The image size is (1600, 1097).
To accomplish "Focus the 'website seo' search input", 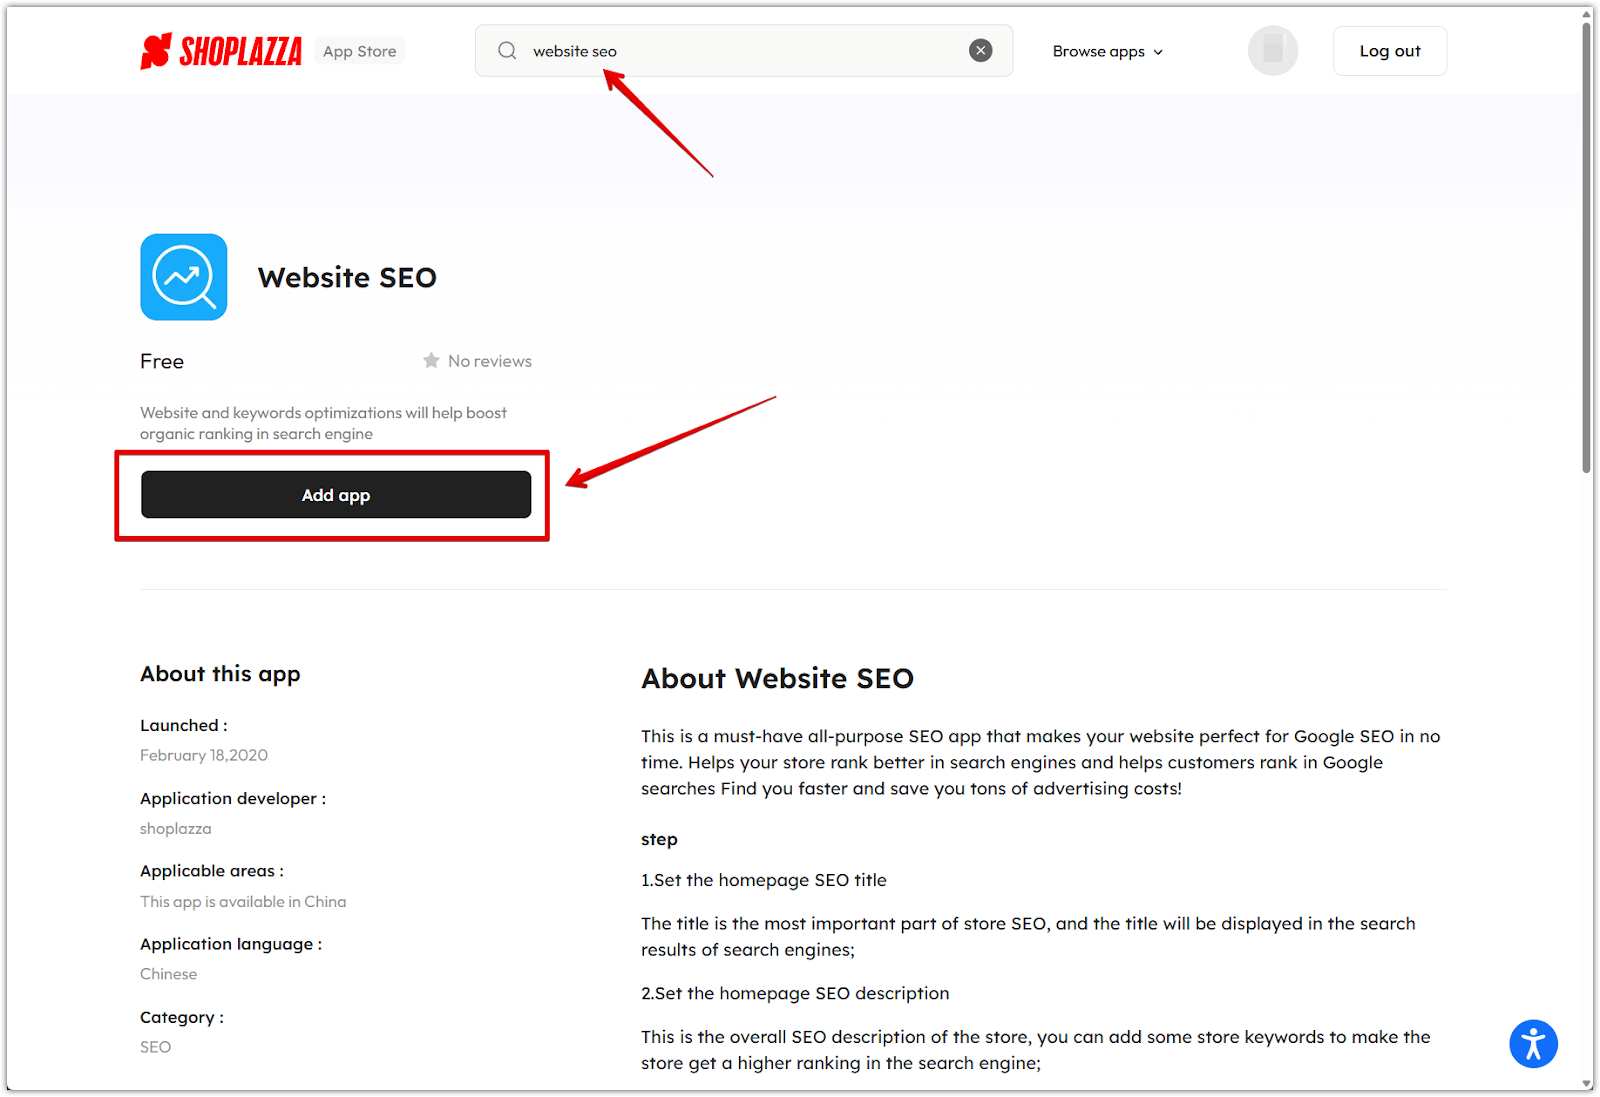I will pyautogui.click(x=744, y=51).
